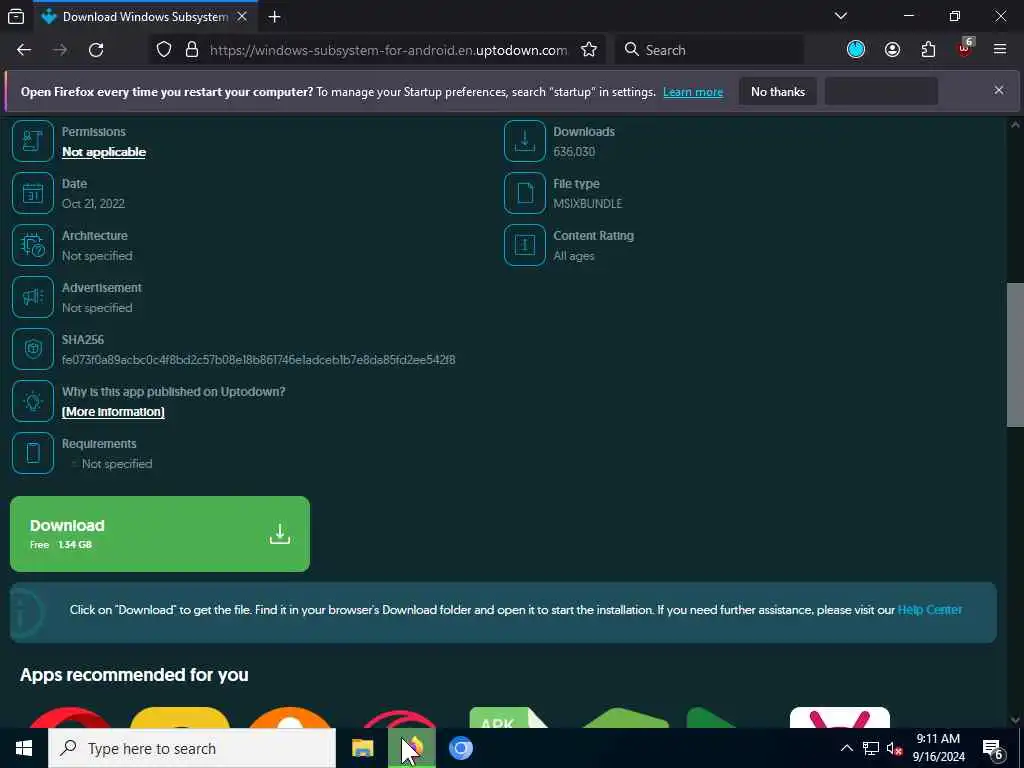Open the Windows Start button
This screenshot has width=1024, height=768.
tap(24, 748)
